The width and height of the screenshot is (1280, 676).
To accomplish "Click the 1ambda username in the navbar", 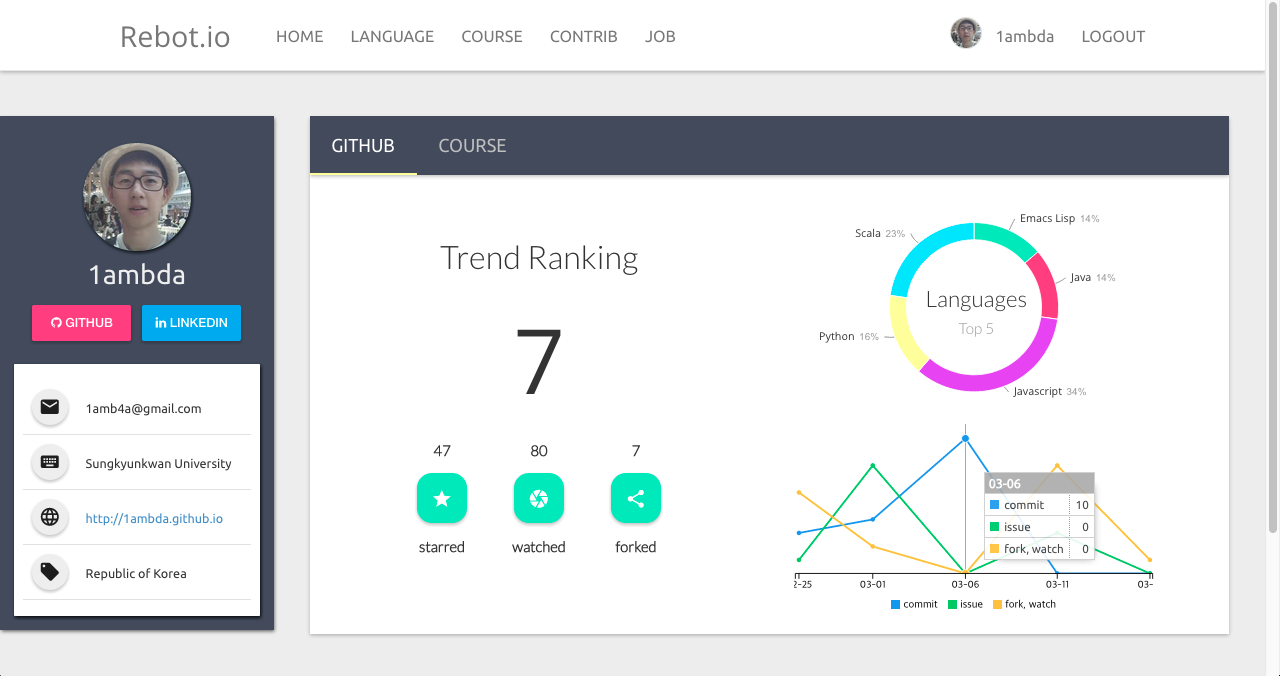I will click(x=1025, y=36).
